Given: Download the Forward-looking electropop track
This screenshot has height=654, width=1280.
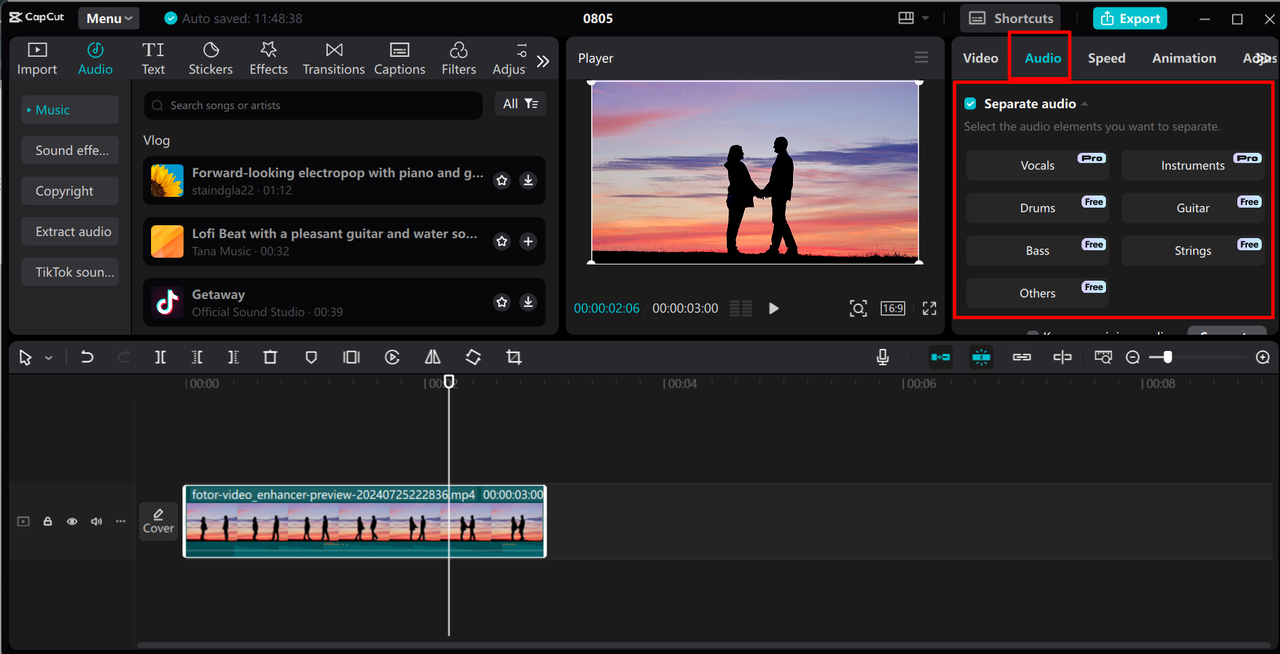Looking at the screenshot, I should 528,180.
